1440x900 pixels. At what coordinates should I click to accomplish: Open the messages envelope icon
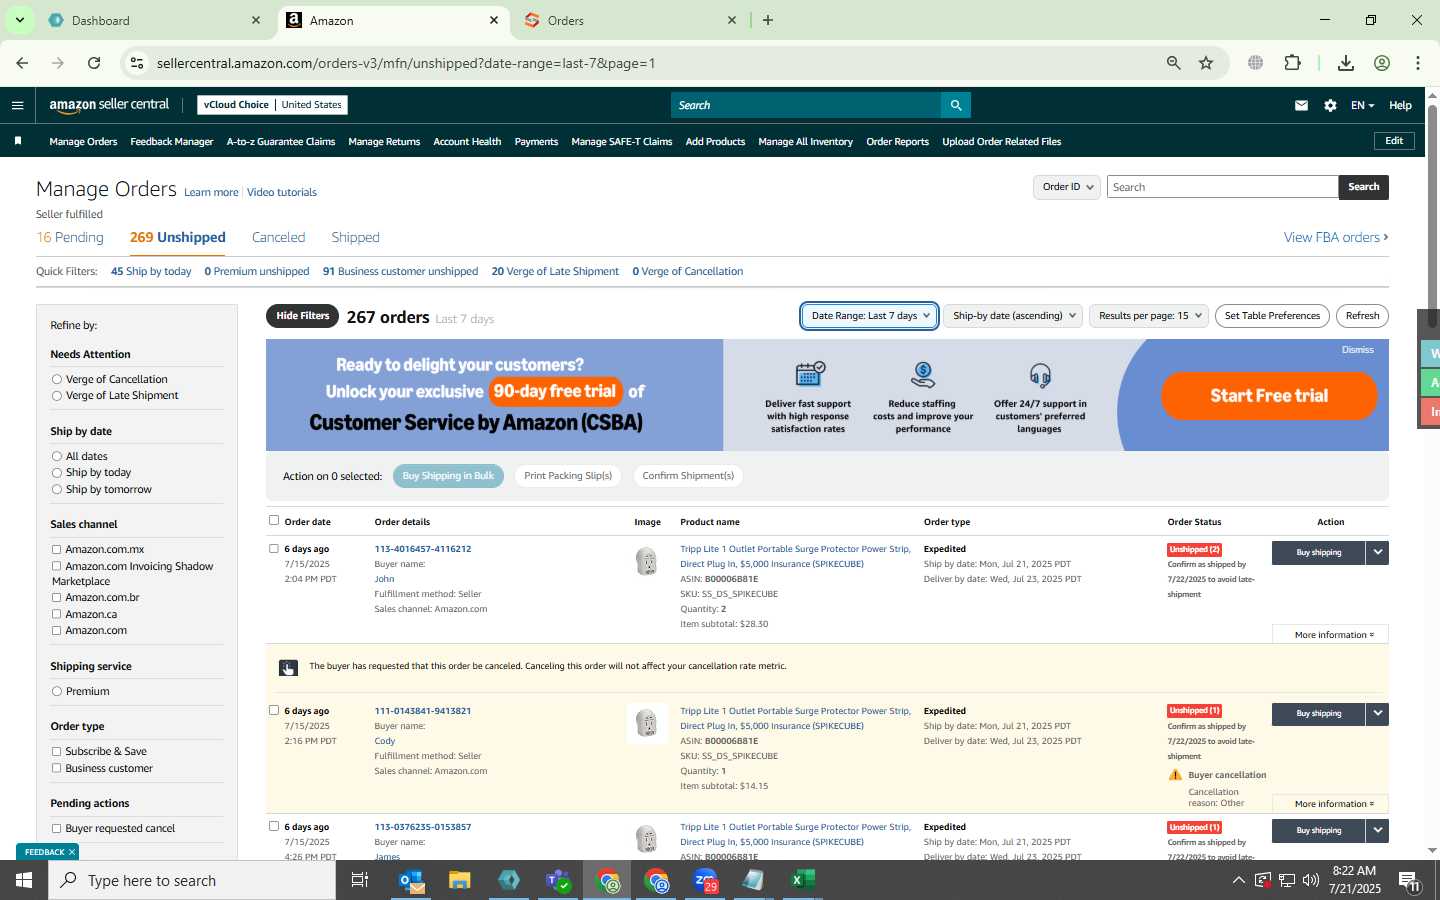coord(1301,105)
